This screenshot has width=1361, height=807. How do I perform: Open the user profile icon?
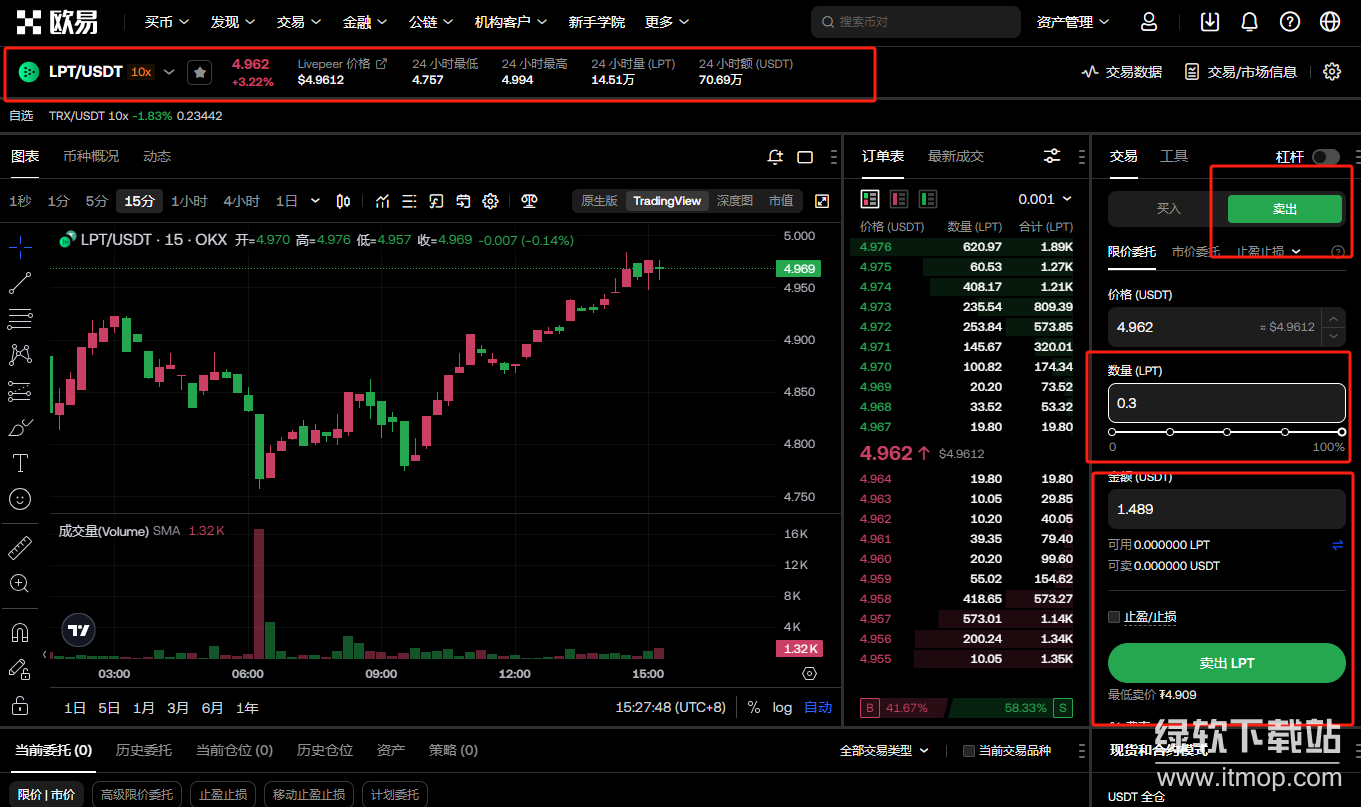coord(1149,22)
